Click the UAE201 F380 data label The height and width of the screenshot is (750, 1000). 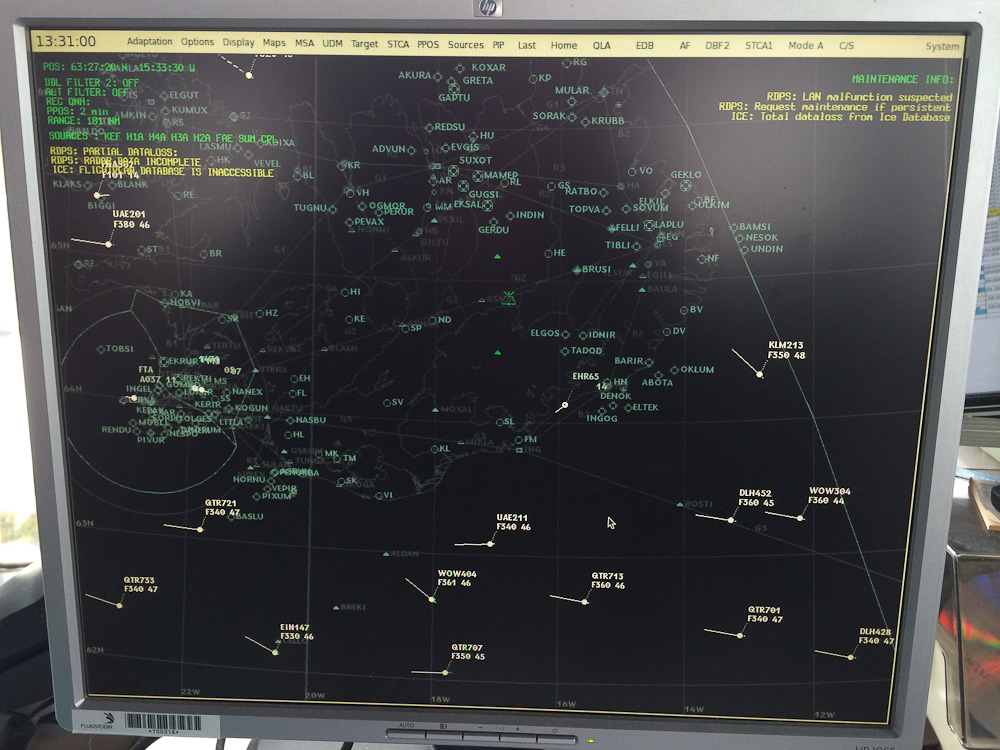click(x=131, y=220)
